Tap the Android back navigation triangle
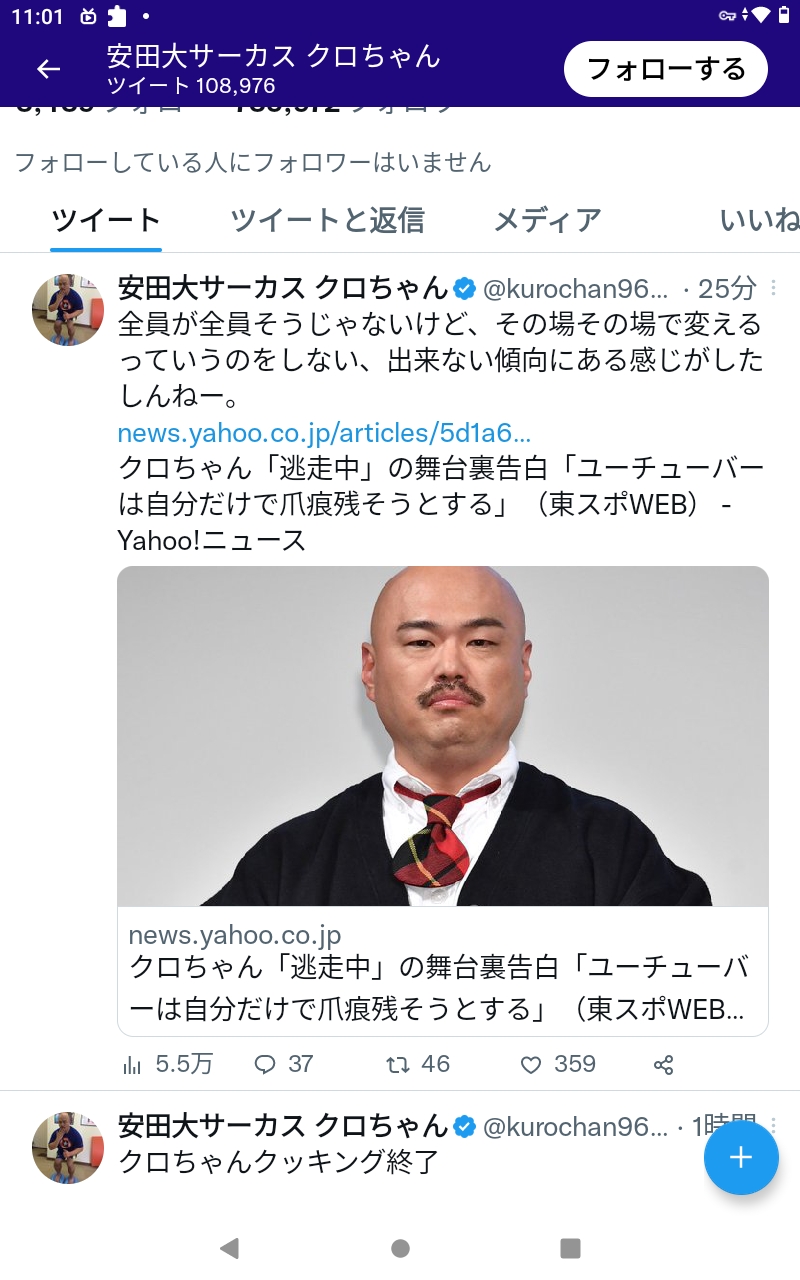The image size is (800, 1280). click(x=229, y=1247)
